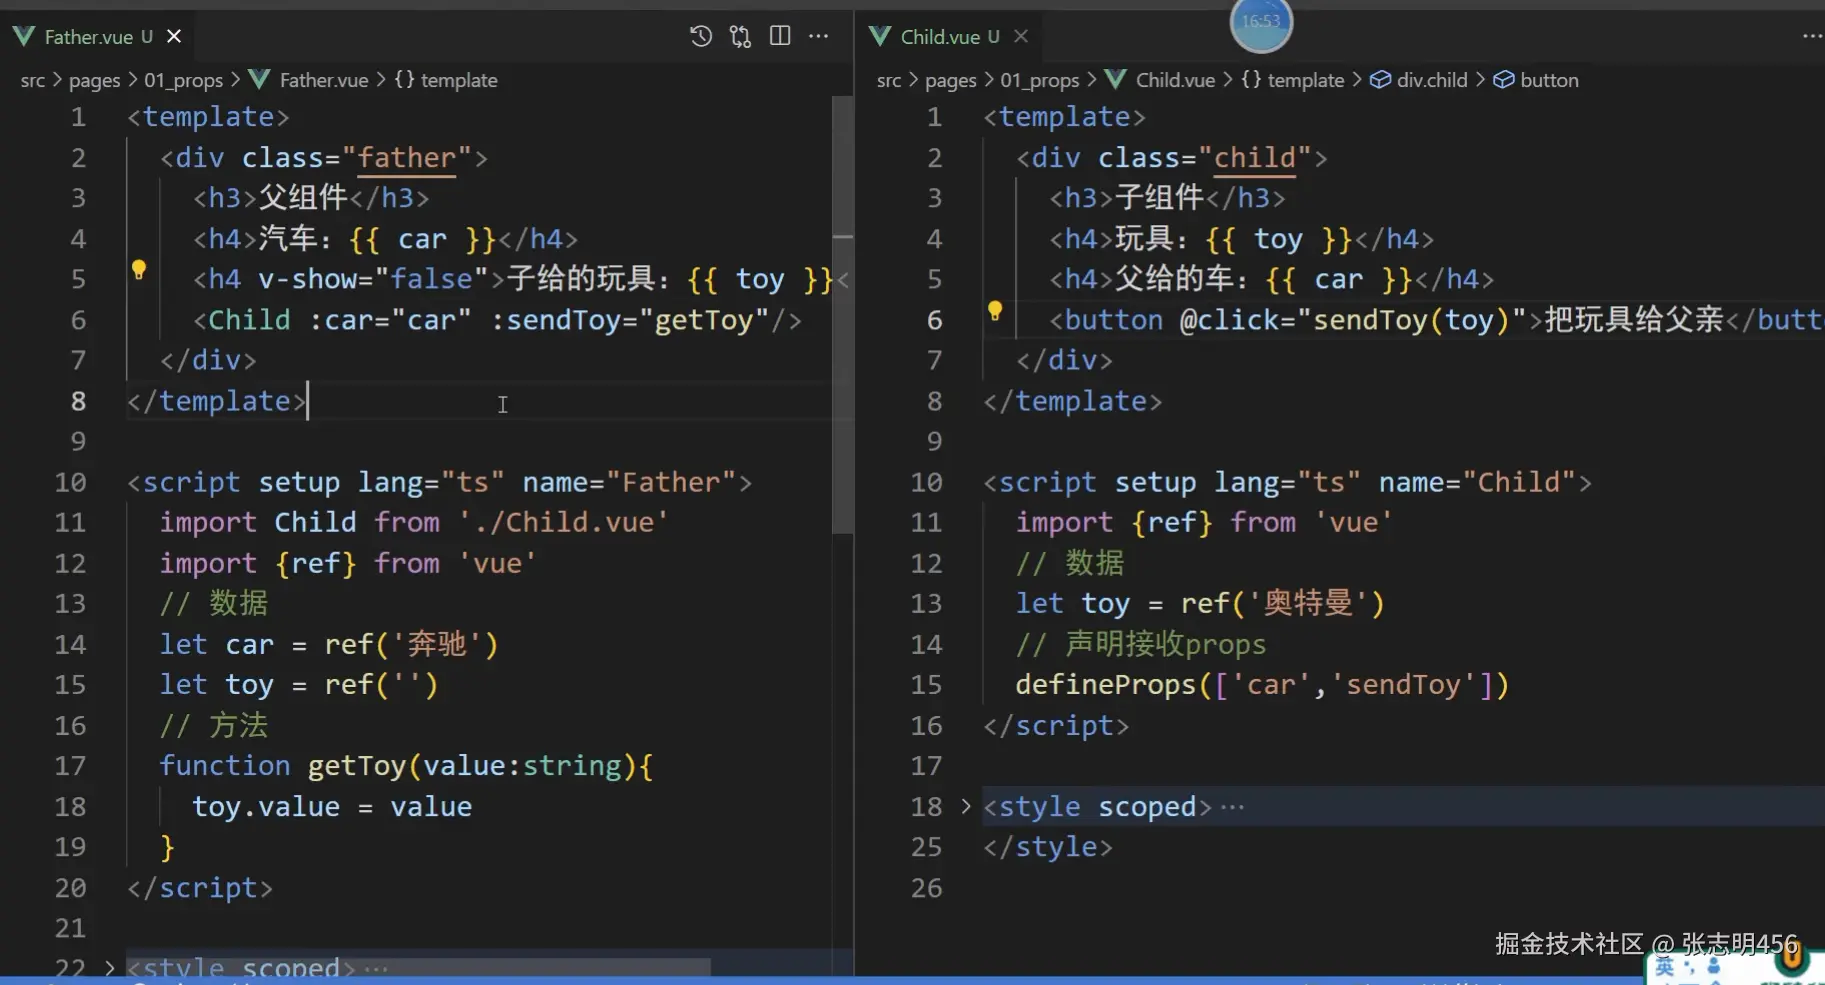Open the pages breadcrumb in Father.vue editor
Screen dimensions: 1825x985
95,80
